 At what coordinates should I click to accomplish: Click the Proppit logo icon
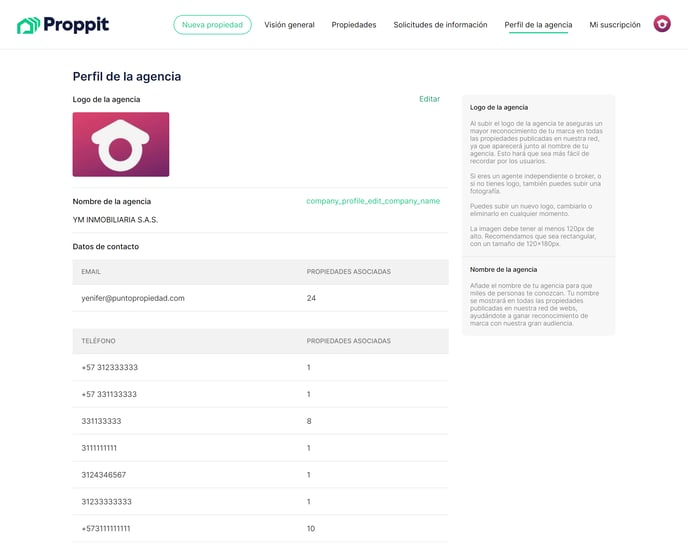[28, 25]
